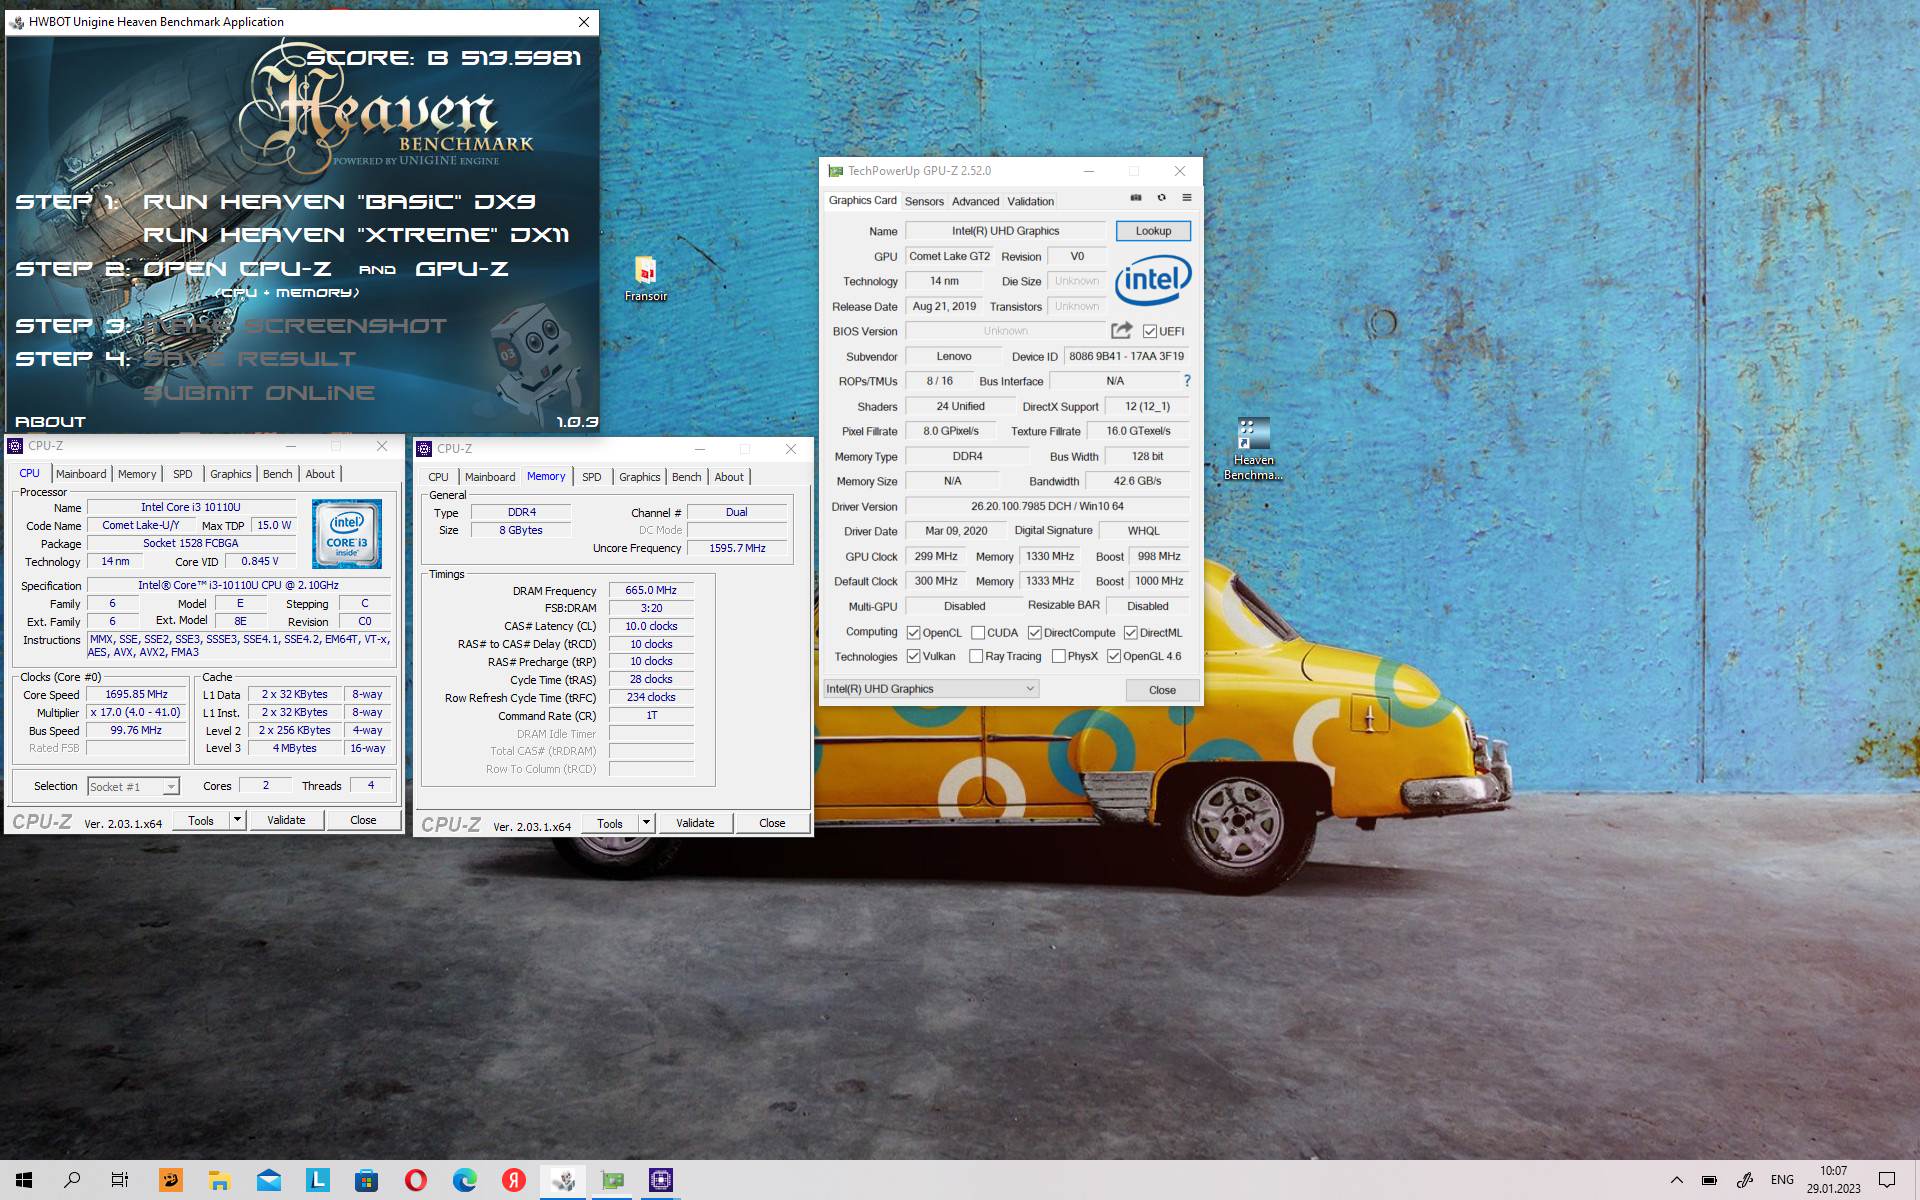Image resolution: width=1920 pixels, height=1200 pixels.
Task: Click Validate in left CPU-Z window
Action: tap(286, 820)
